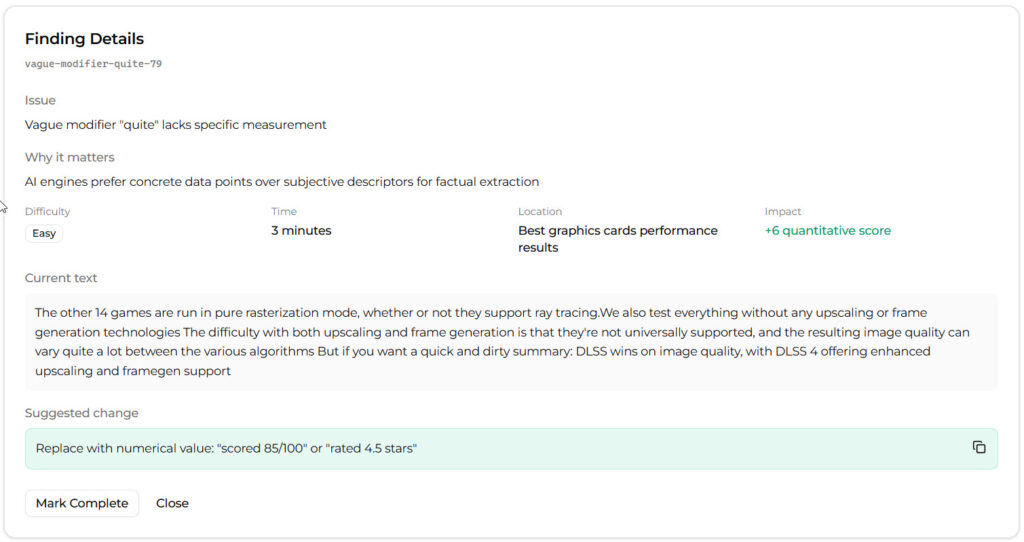The image size is (1024, 542).
Task: Click the vague-modifier-quite-79 finding ID
Action: (93, 64)
